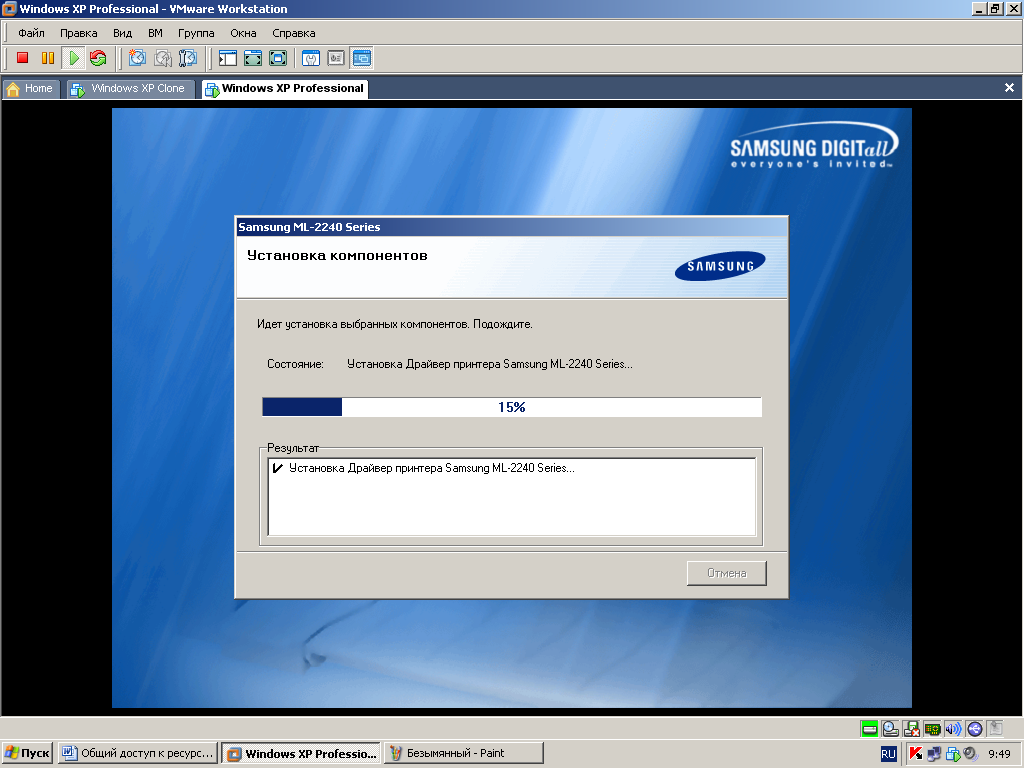Switch to quick switch view icon
The height and width of the screenshot is (768, 1024).
coord(253,58)
